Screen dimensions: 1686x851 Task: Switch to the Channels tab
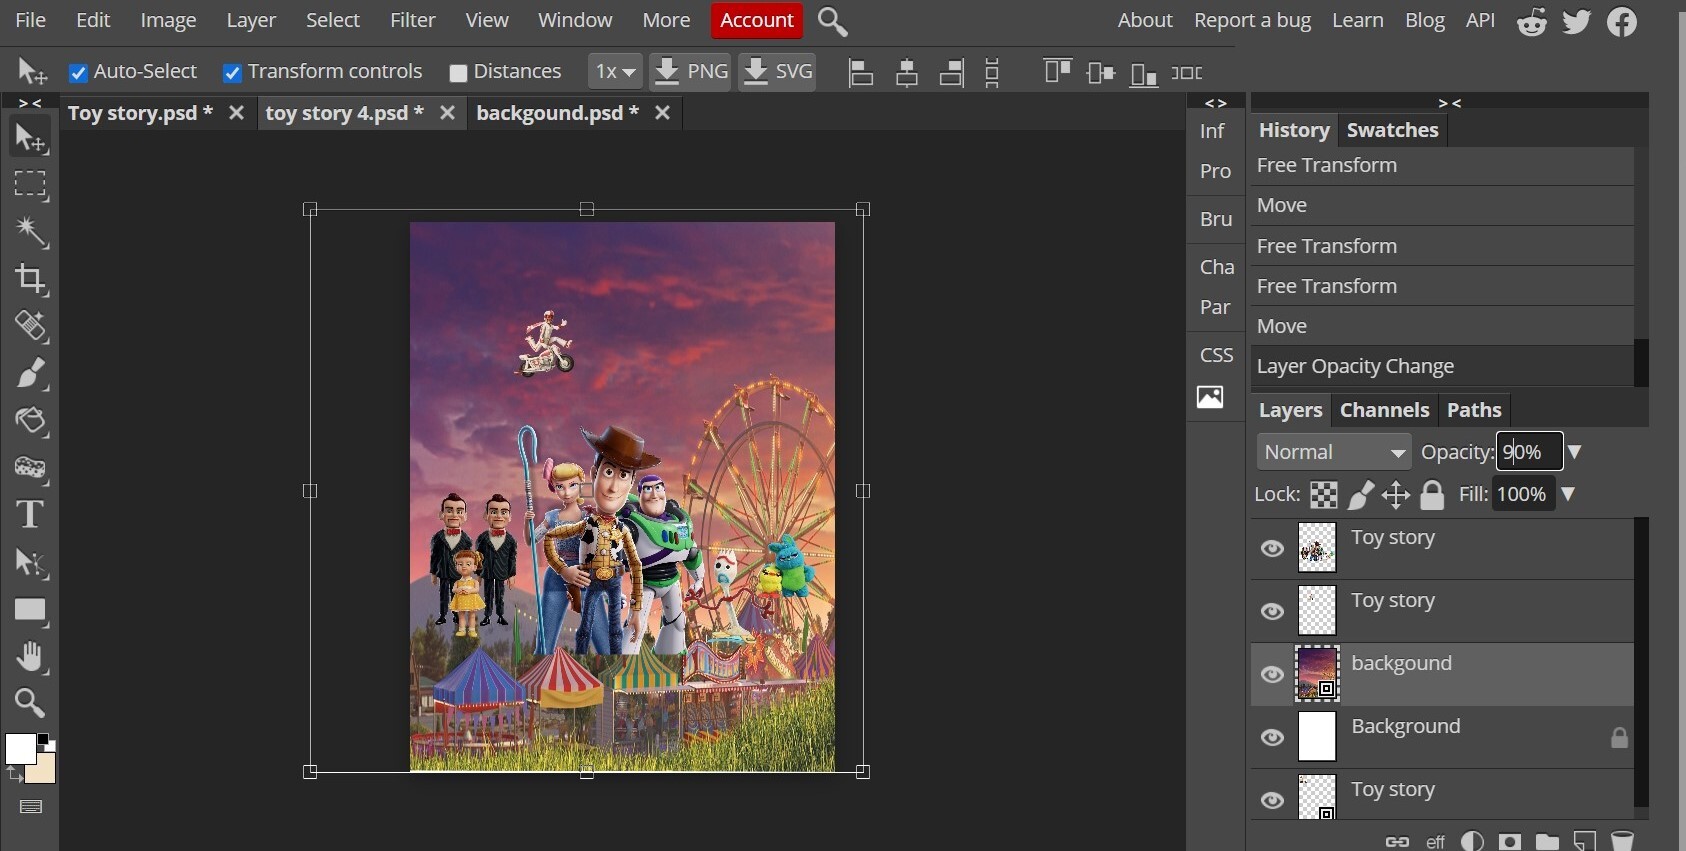pyautogui.click(x=1384, y=410)
